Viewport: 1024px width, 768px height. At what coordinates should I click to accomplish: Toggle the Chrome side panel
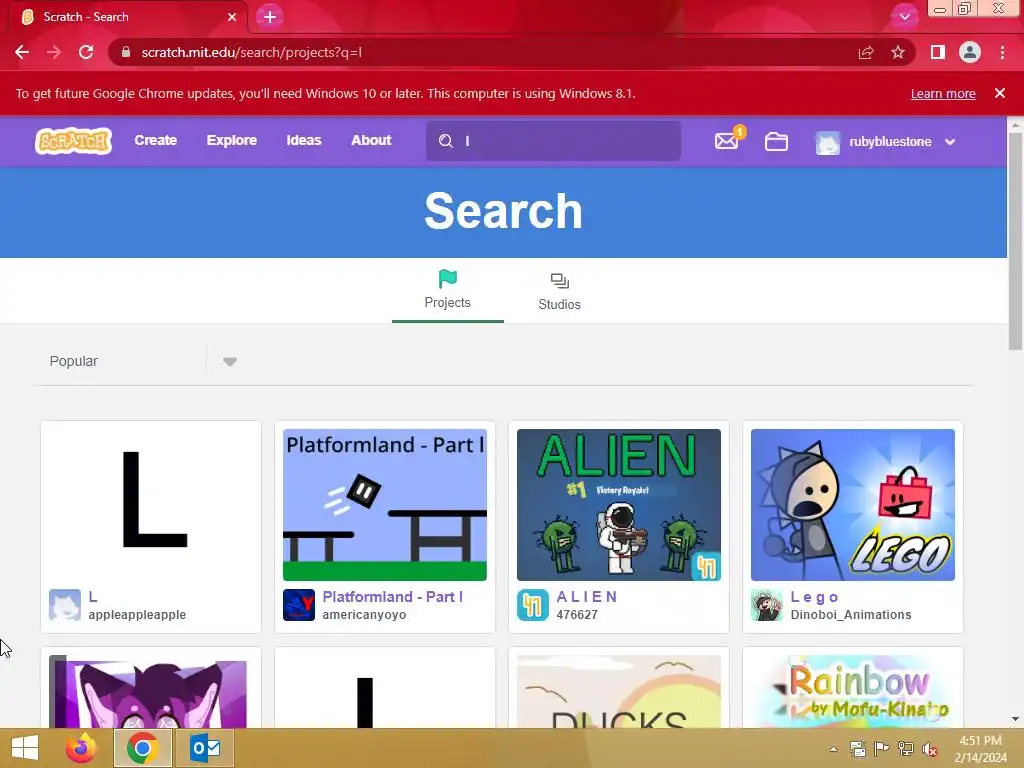(x=937, y=52)
